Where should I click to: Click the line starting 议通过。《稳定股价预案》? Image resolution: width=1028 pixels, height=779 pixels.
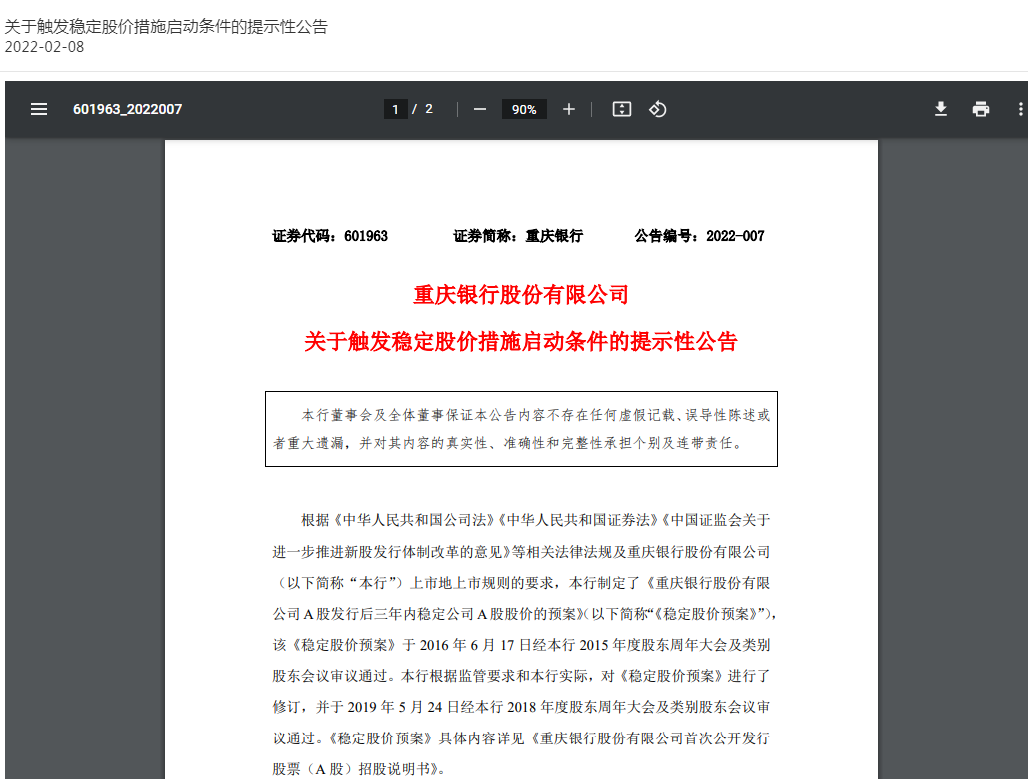coord(521,738)
